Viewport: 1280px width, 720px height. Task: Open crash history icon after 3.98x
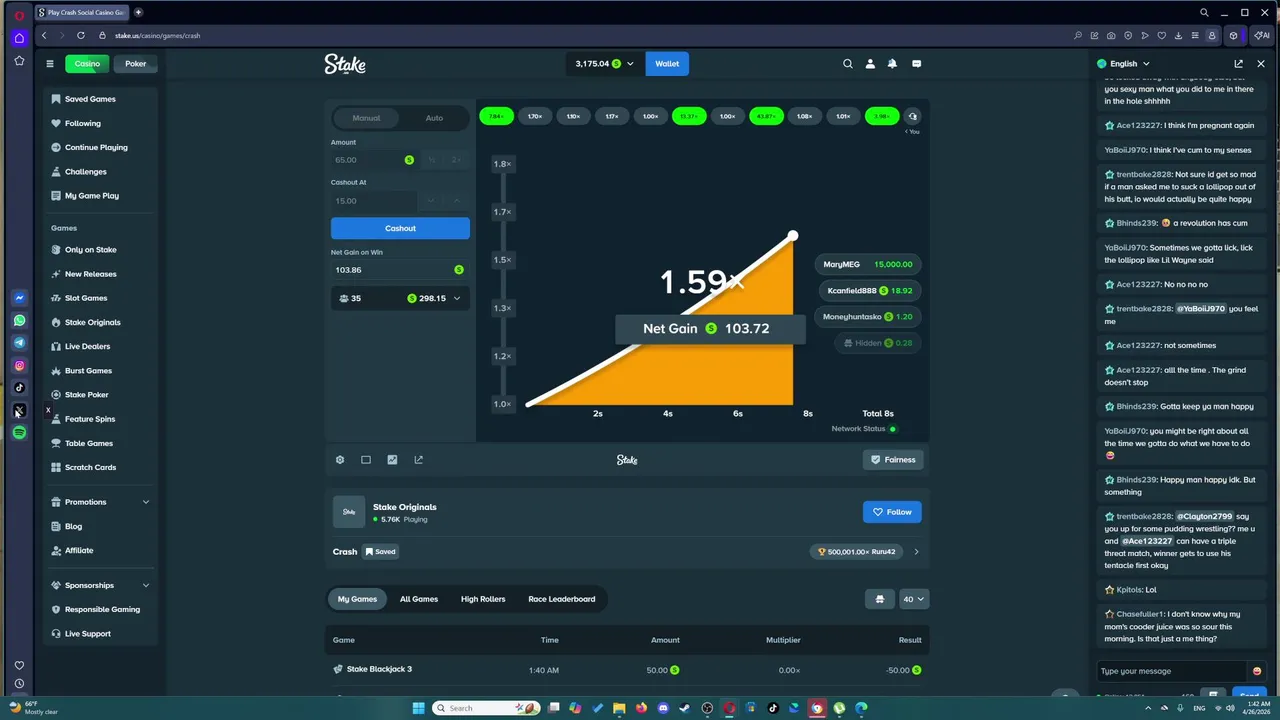(912, 116)
